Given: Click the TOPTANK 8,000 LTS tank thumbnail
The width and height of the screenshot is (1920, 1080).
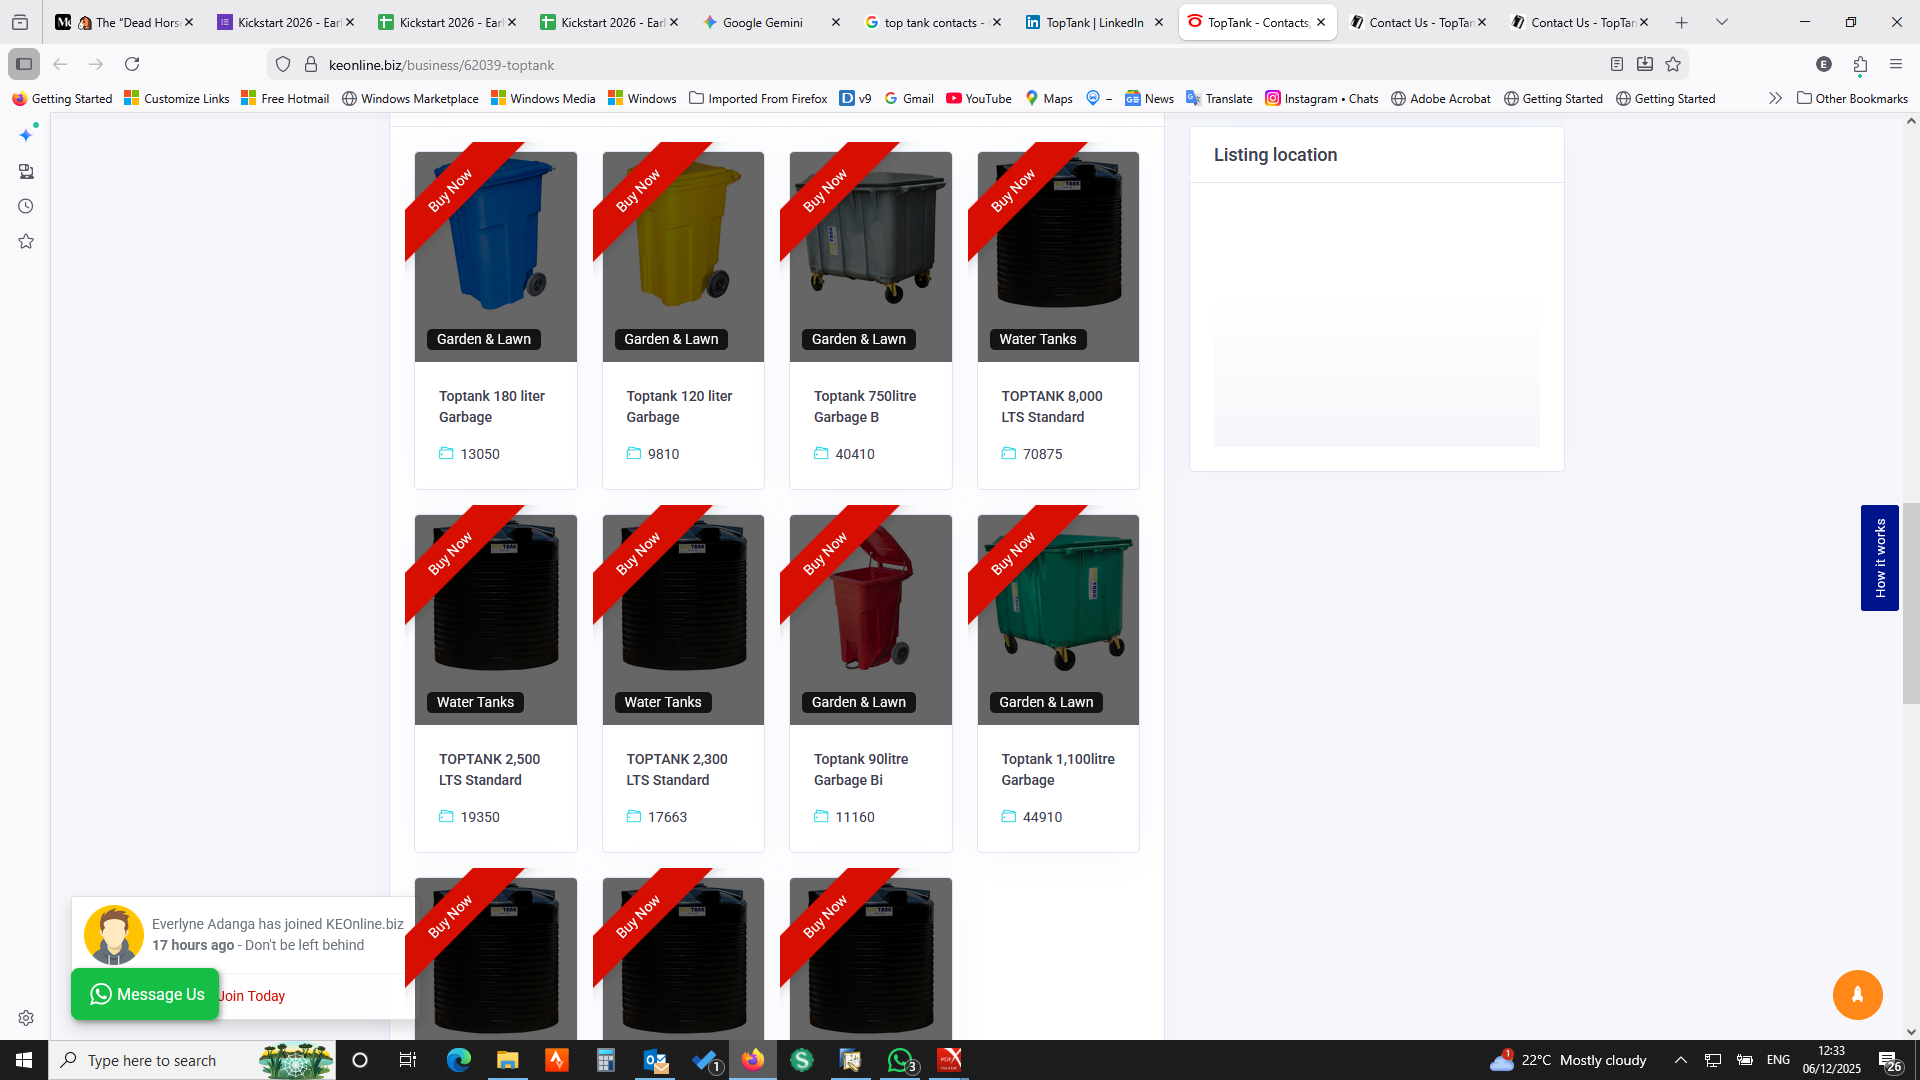Looking at the screenshot, I should click(1058, 256).
